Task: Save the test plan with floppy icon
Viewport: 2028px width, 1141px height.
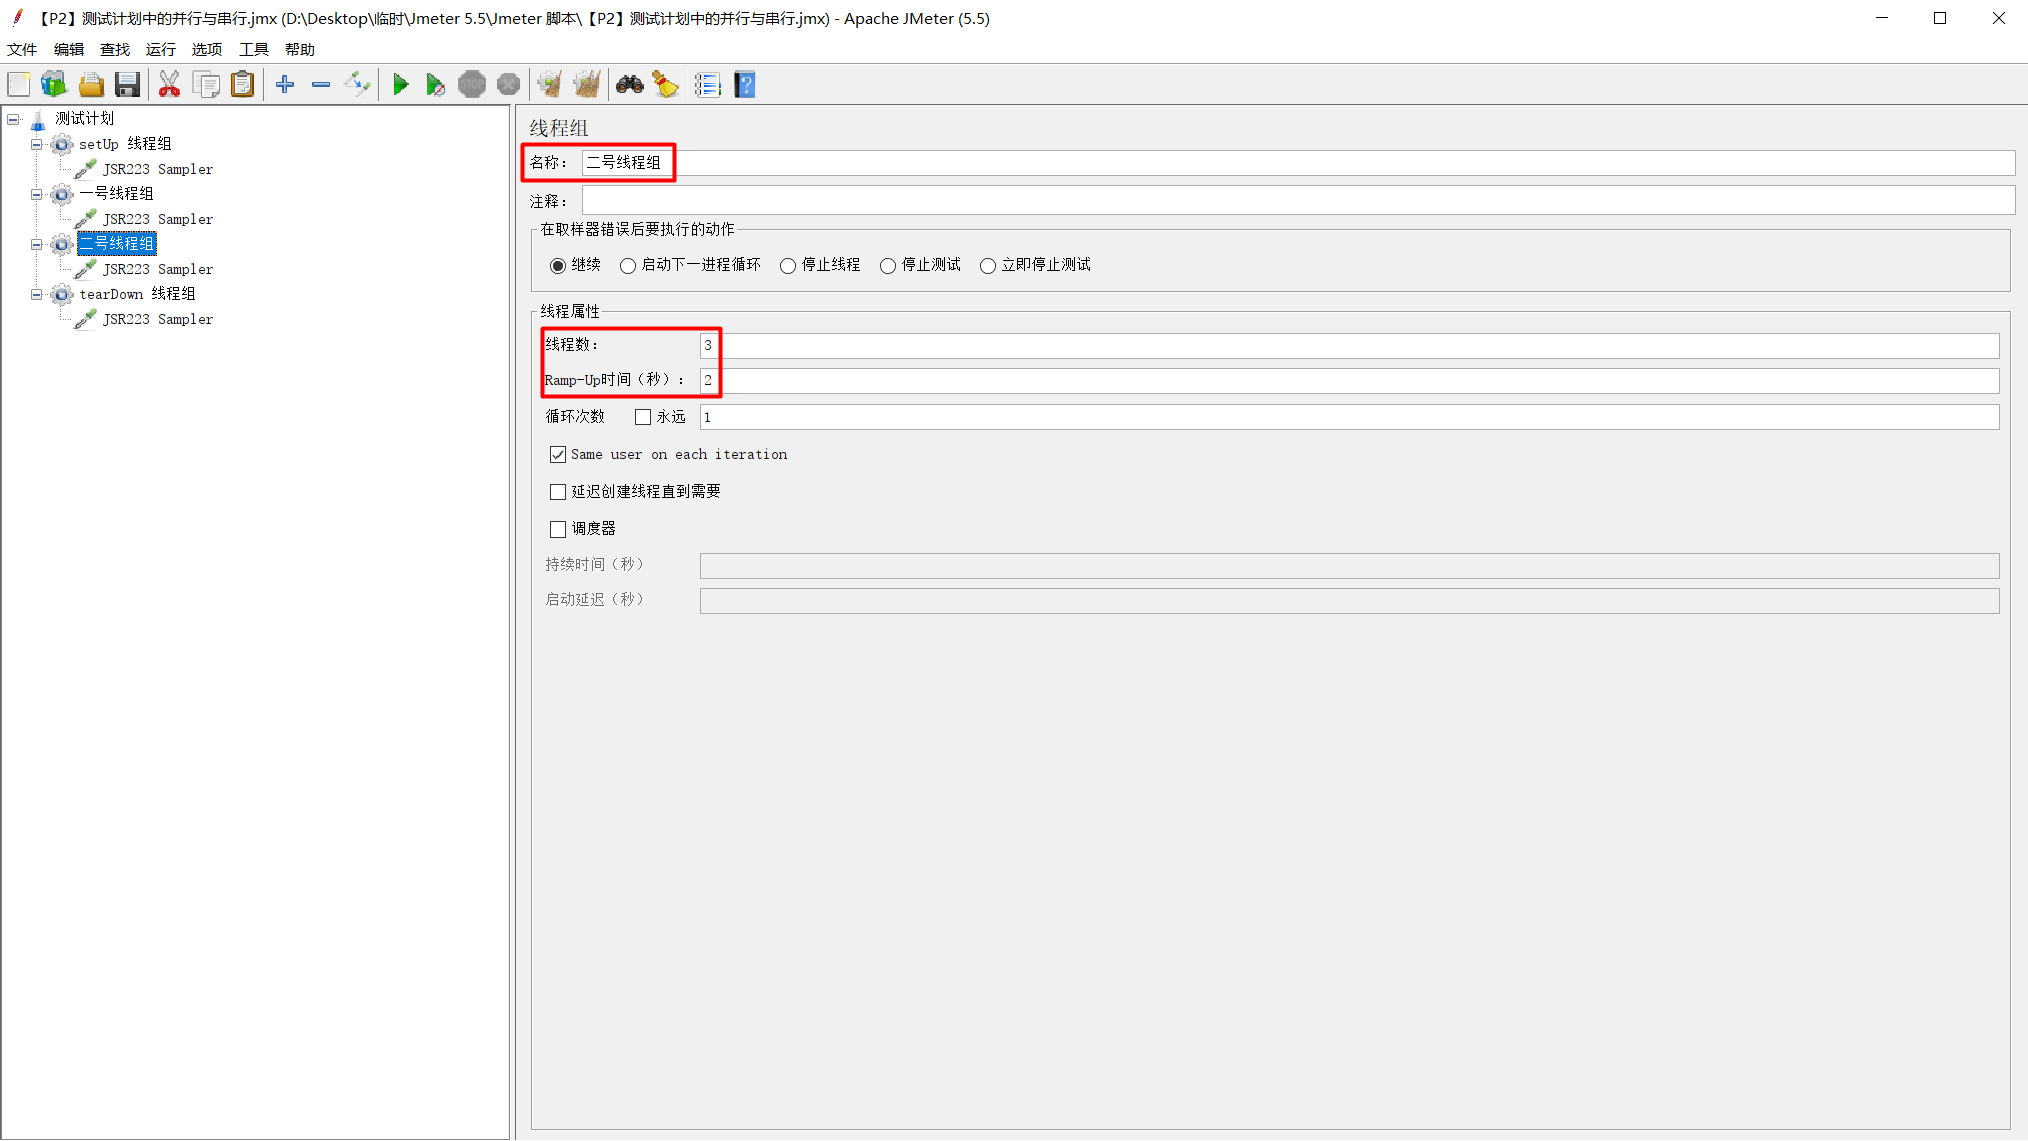Action: [x=127, y=85]
